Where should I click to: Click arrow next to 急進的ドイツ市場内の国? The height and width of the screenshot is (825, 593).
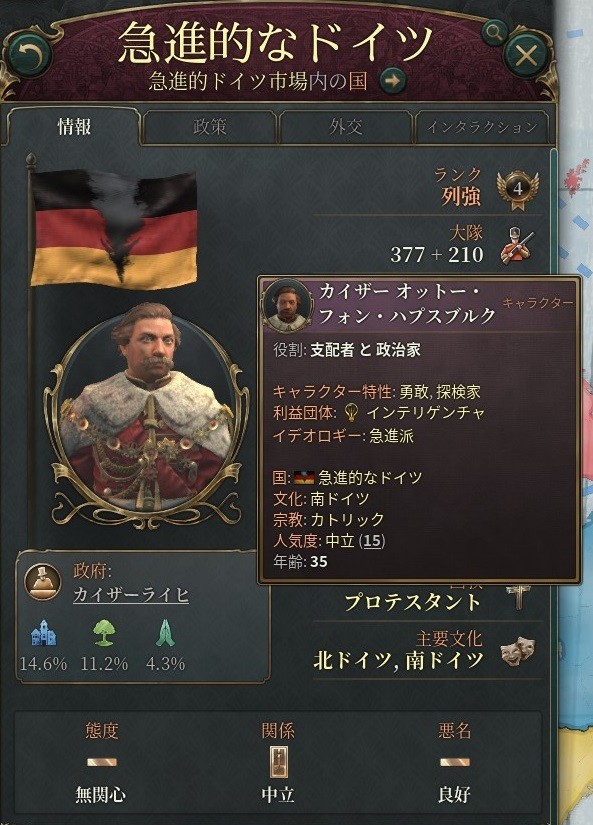[x=393, y=81]
